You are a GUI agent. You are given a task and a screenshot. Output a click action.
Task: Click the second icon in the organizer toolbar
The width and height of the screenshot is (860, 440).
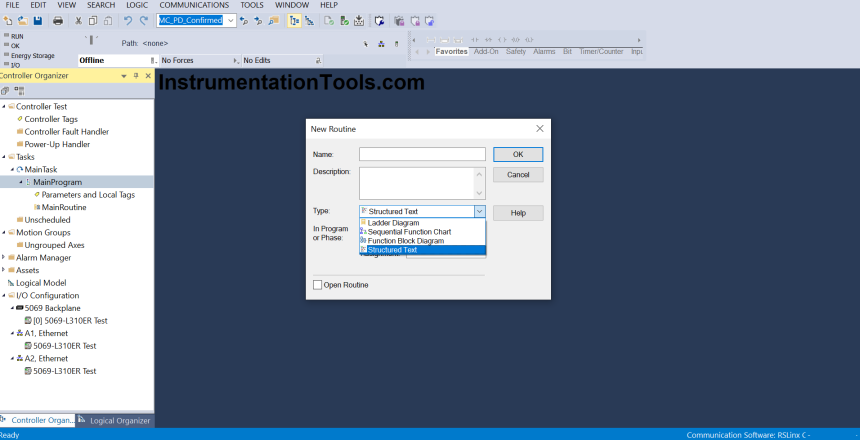click(x=19, y=91)
